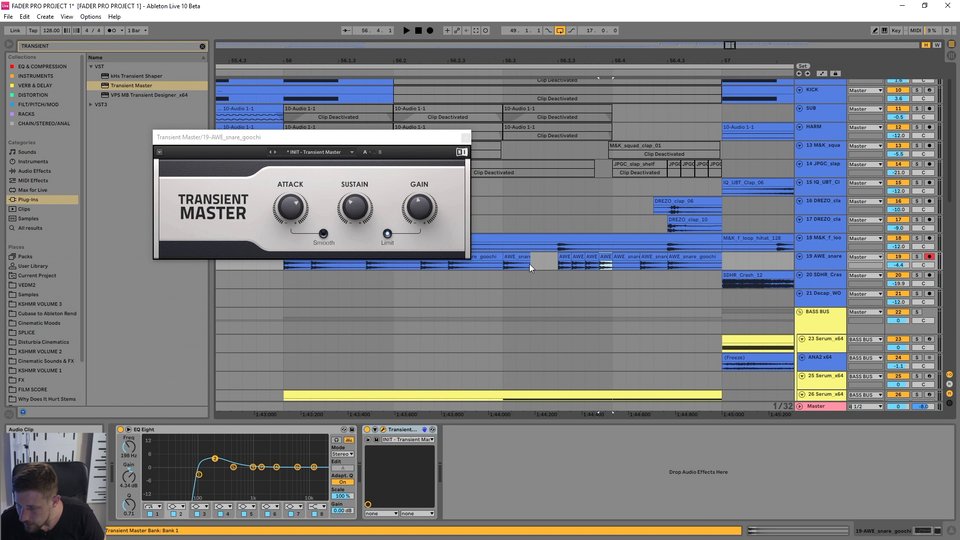
Task: Click the GAIN knob in Transient Master
Action: coord(419,208)
